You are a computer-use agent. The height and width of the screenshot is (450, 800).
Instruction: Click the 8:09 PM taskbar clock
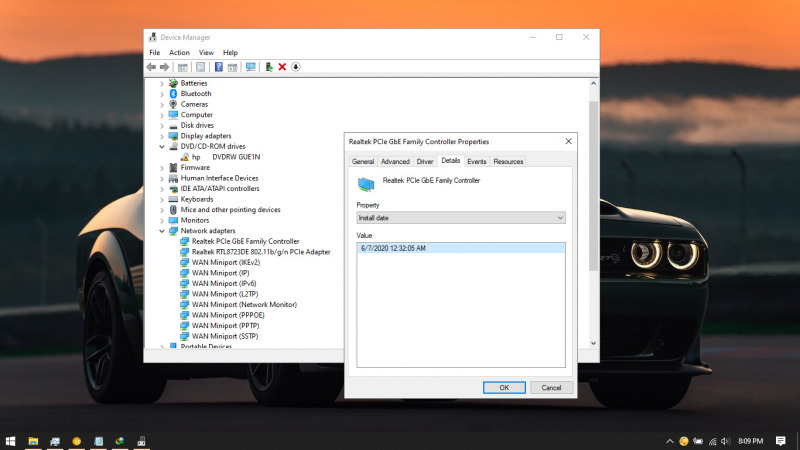(x=751, y=441)
